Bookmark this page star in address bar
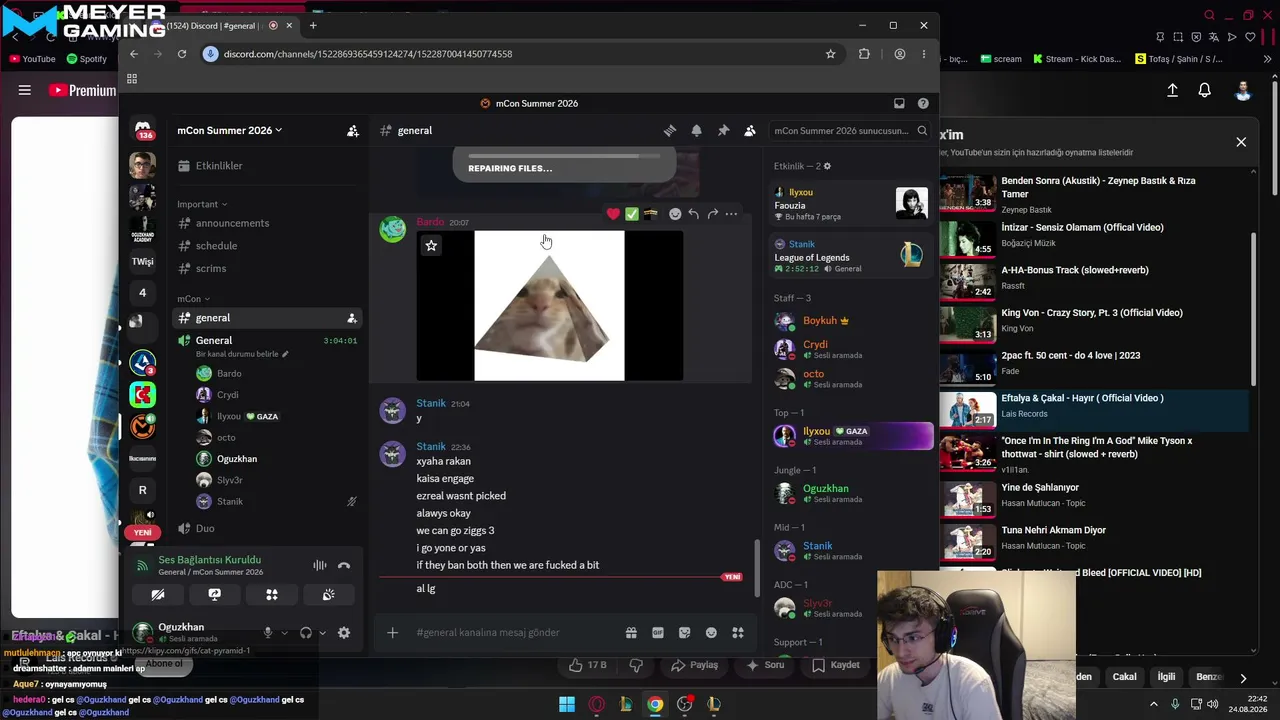Image resolution: width=1280 pixels, height=720 pixels. 830,54
